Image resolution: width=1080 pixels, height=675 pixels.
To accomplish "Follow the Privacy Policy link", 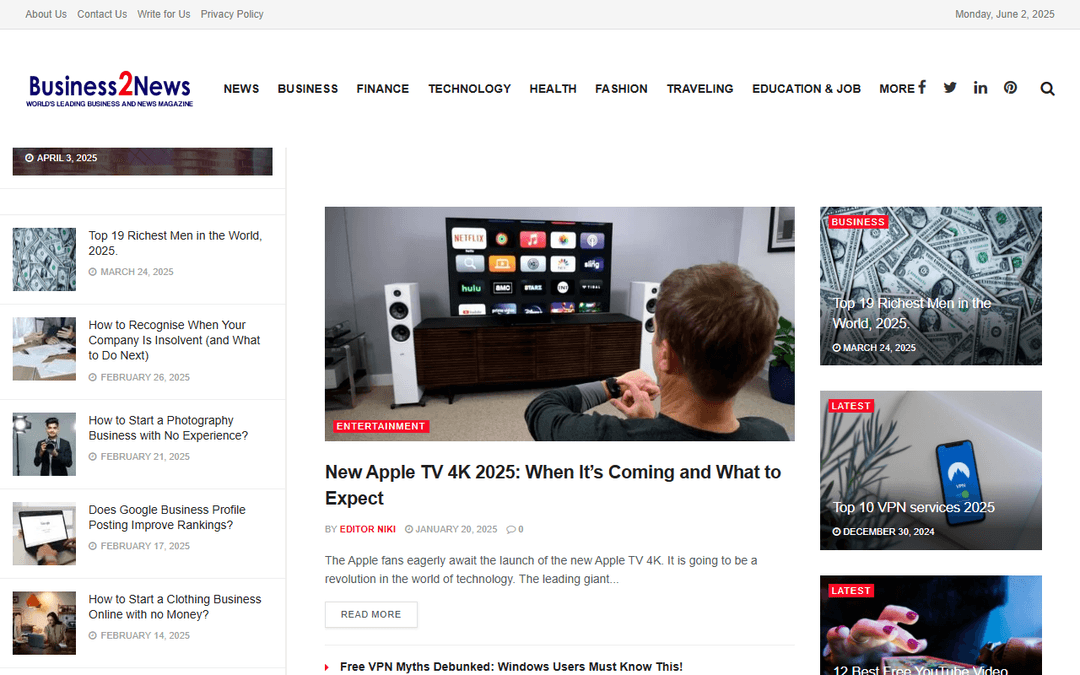I will (x=232, y=14).
